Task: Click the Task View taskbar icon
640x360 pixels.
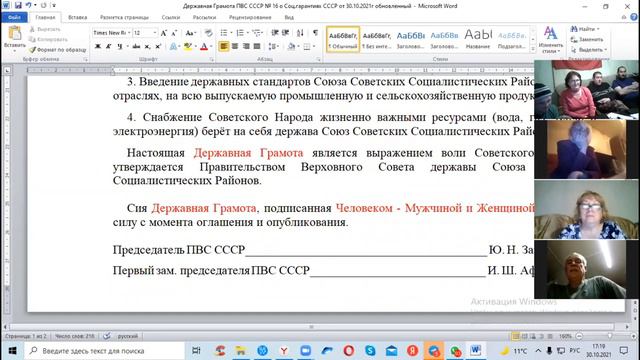Action: click(x=196, y=351)
